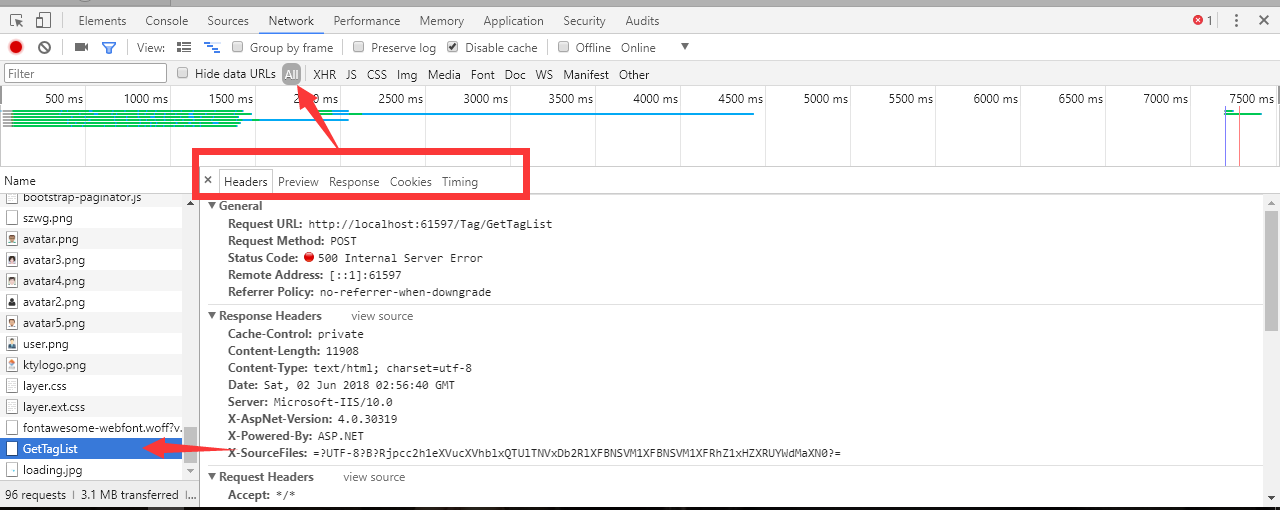The image size is (1280, 510).
Task: Collapse the Request Headers section
Action: [x=212, y=477]
